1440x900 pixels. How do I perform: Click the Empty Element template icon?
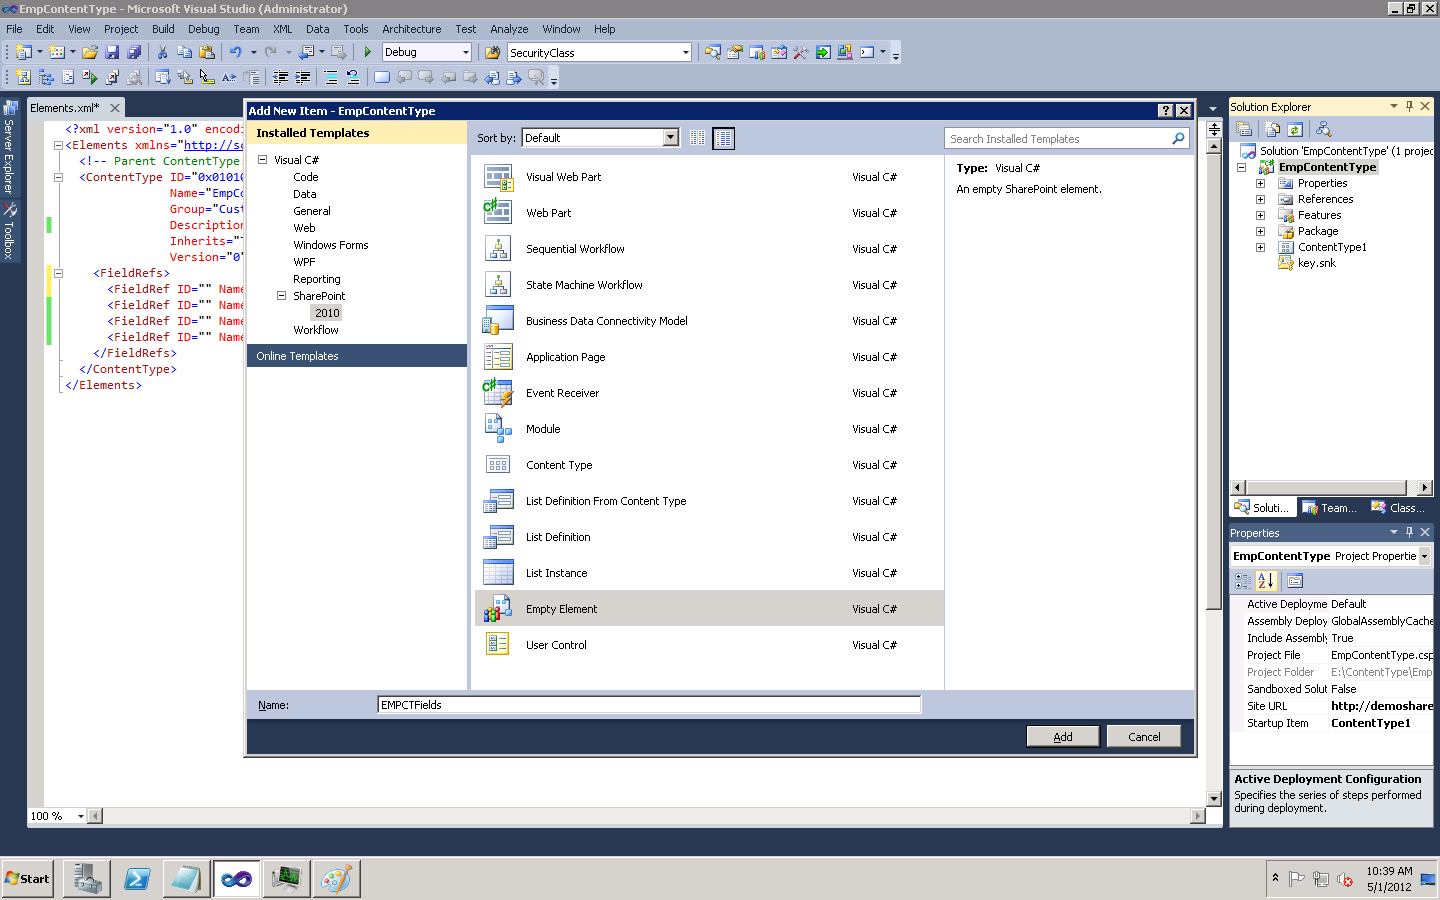(498, 608)
